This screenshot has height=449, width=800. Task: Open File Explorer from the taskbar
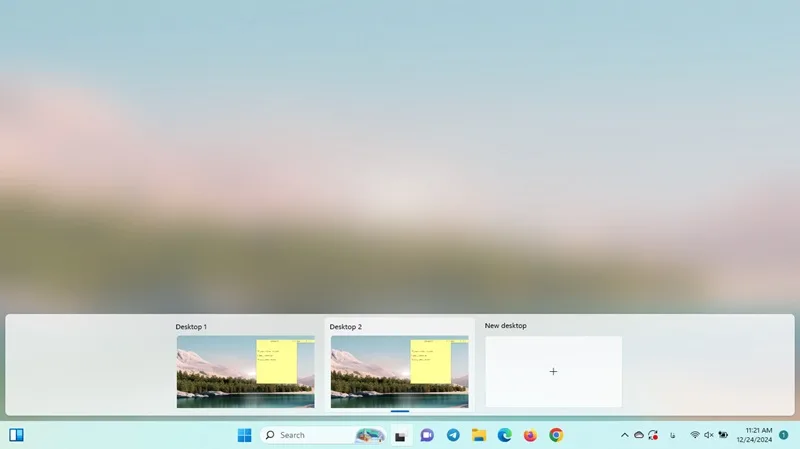coord(479,435)
